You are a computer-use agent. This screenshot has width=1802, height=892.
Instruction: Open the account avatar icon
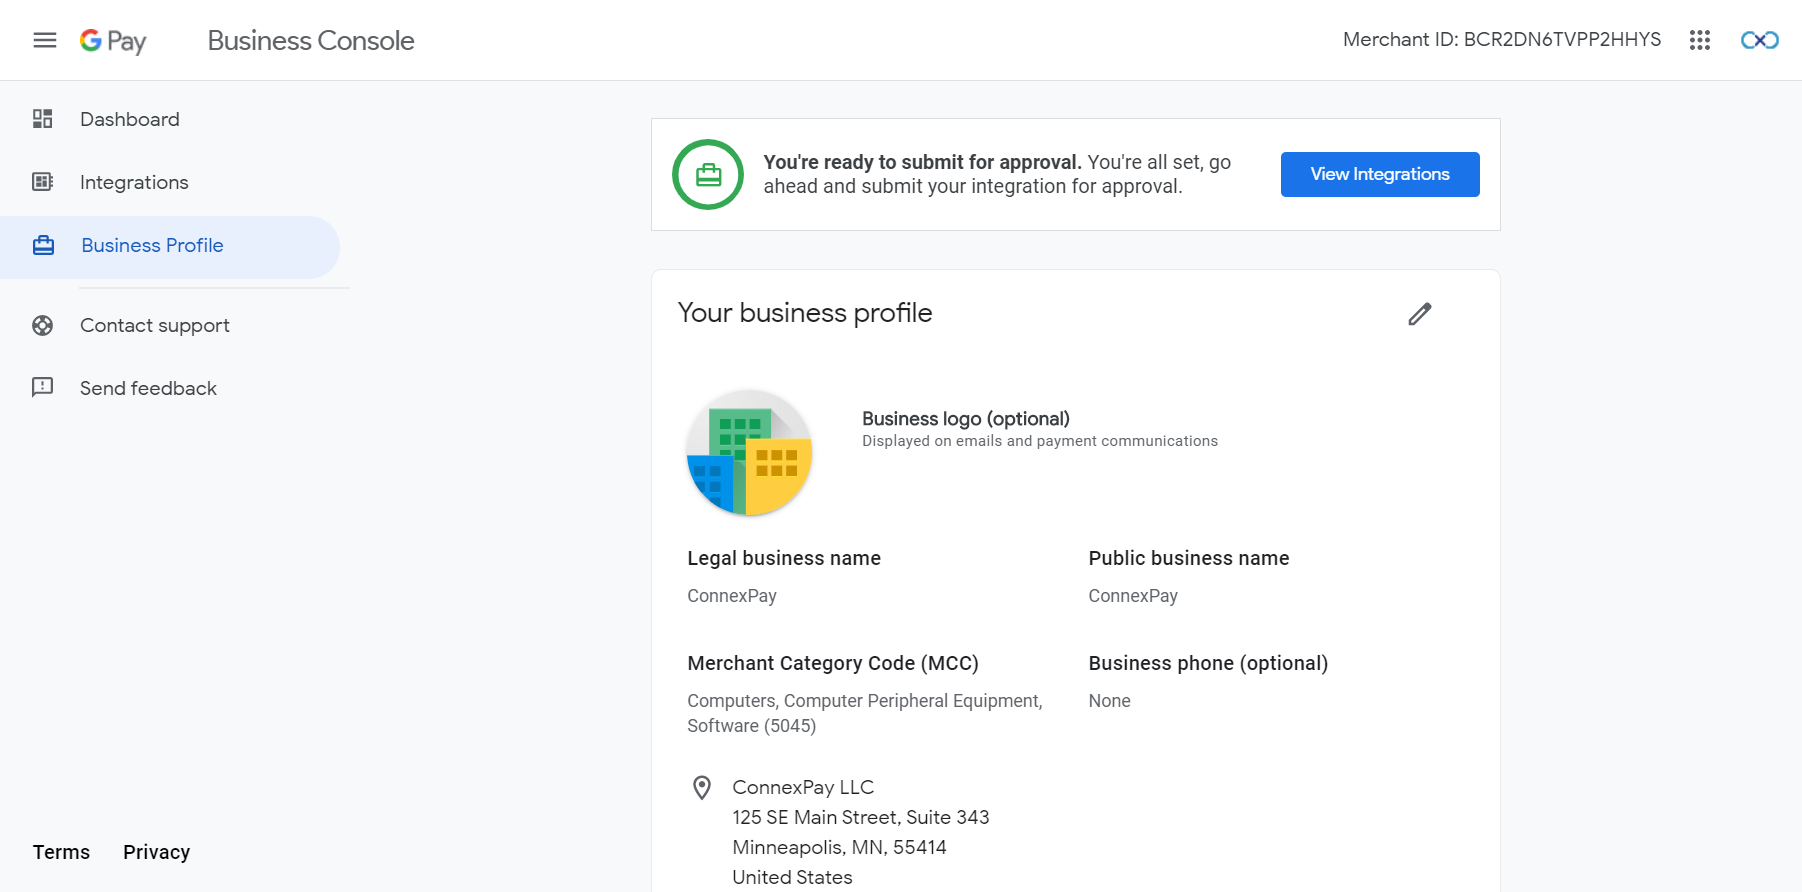pos(1760,40)
